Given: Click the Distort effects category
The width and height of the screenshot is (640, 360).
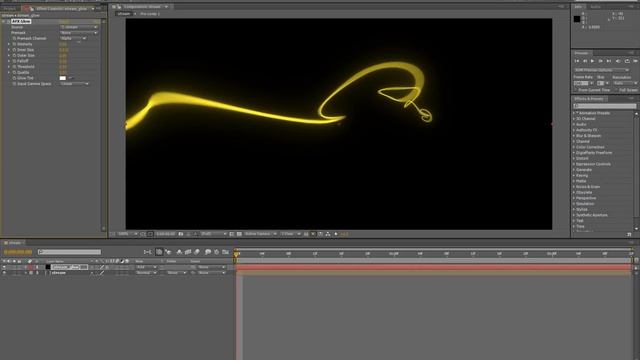Looking at the screenshot, I should click(582, 158).
